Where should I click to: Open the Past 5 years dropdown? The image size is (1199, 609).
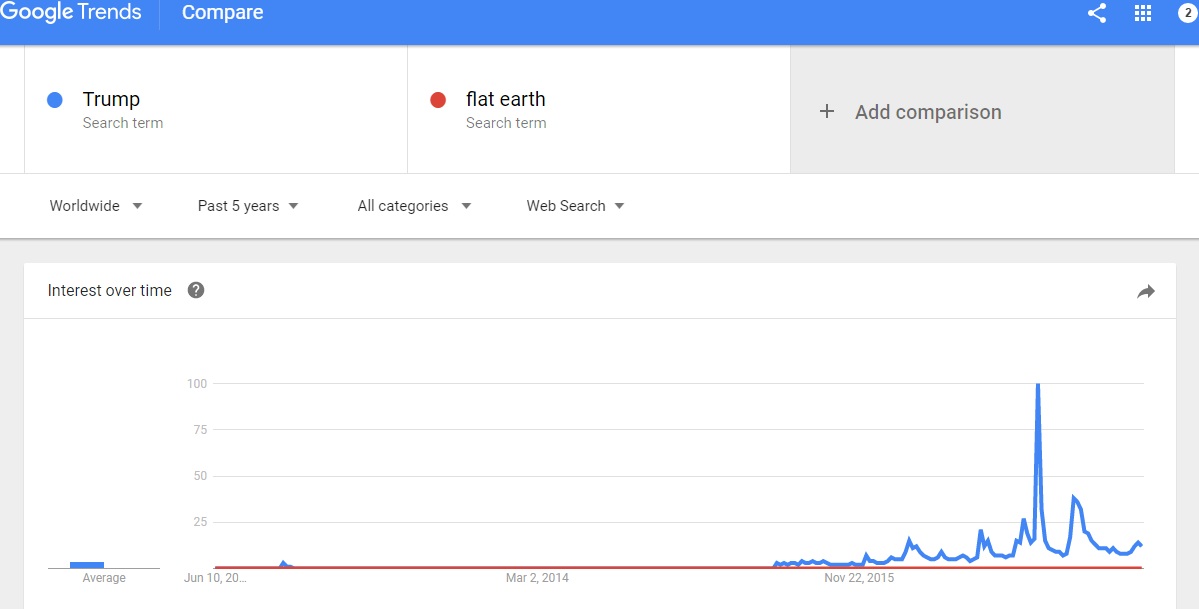tap(248, 206)
